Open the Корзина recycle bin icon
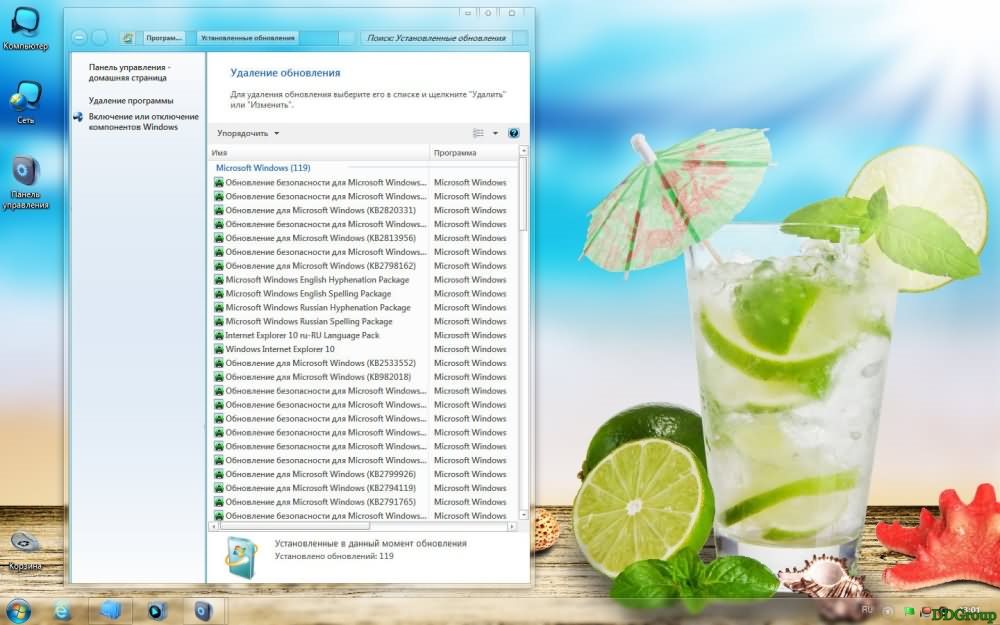Viewport: 1000px width, 625px height. (x=26, y=547)
